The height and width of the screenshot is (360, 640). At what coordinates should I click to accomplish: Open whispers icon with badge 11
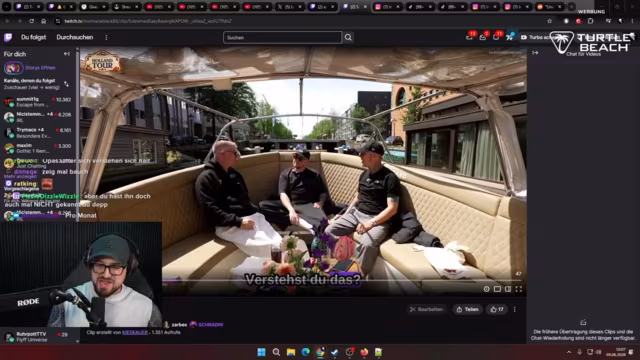tap(496, 37)
